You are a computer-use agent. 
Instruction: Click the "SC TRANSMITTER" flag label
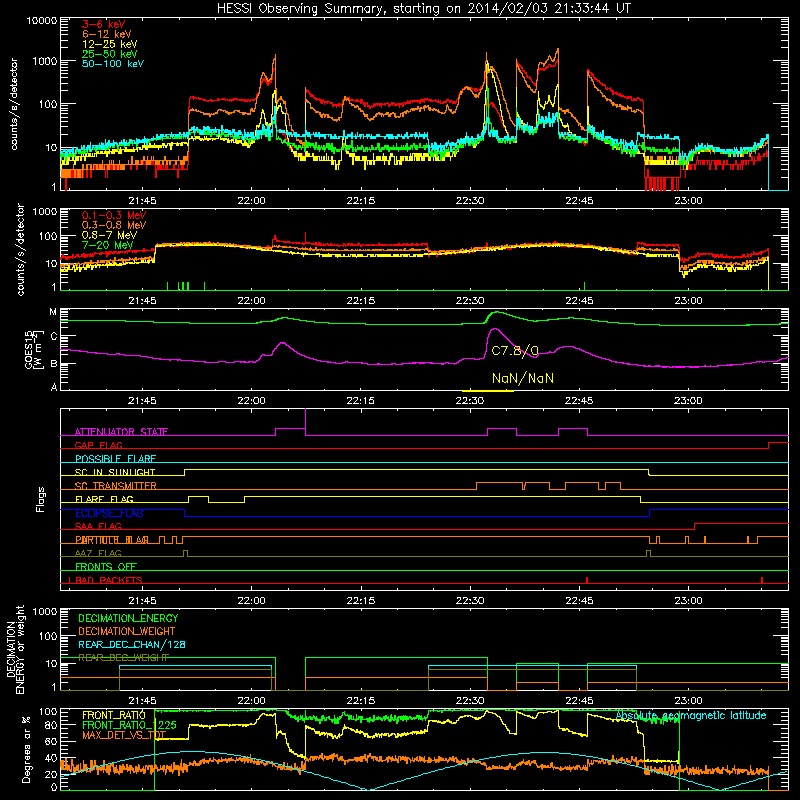pos(115,486)
